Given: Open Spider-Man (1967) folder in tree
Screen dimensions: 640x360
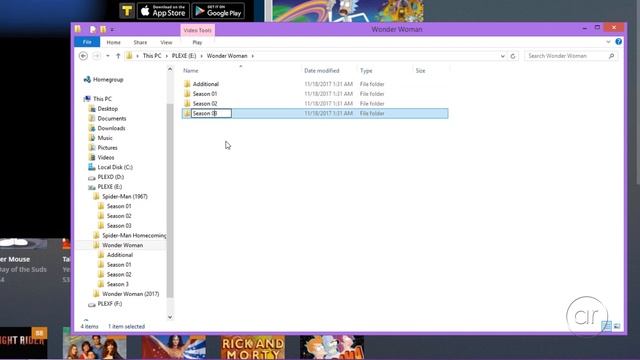Looking at the screenshot, I should coord(124,197).
